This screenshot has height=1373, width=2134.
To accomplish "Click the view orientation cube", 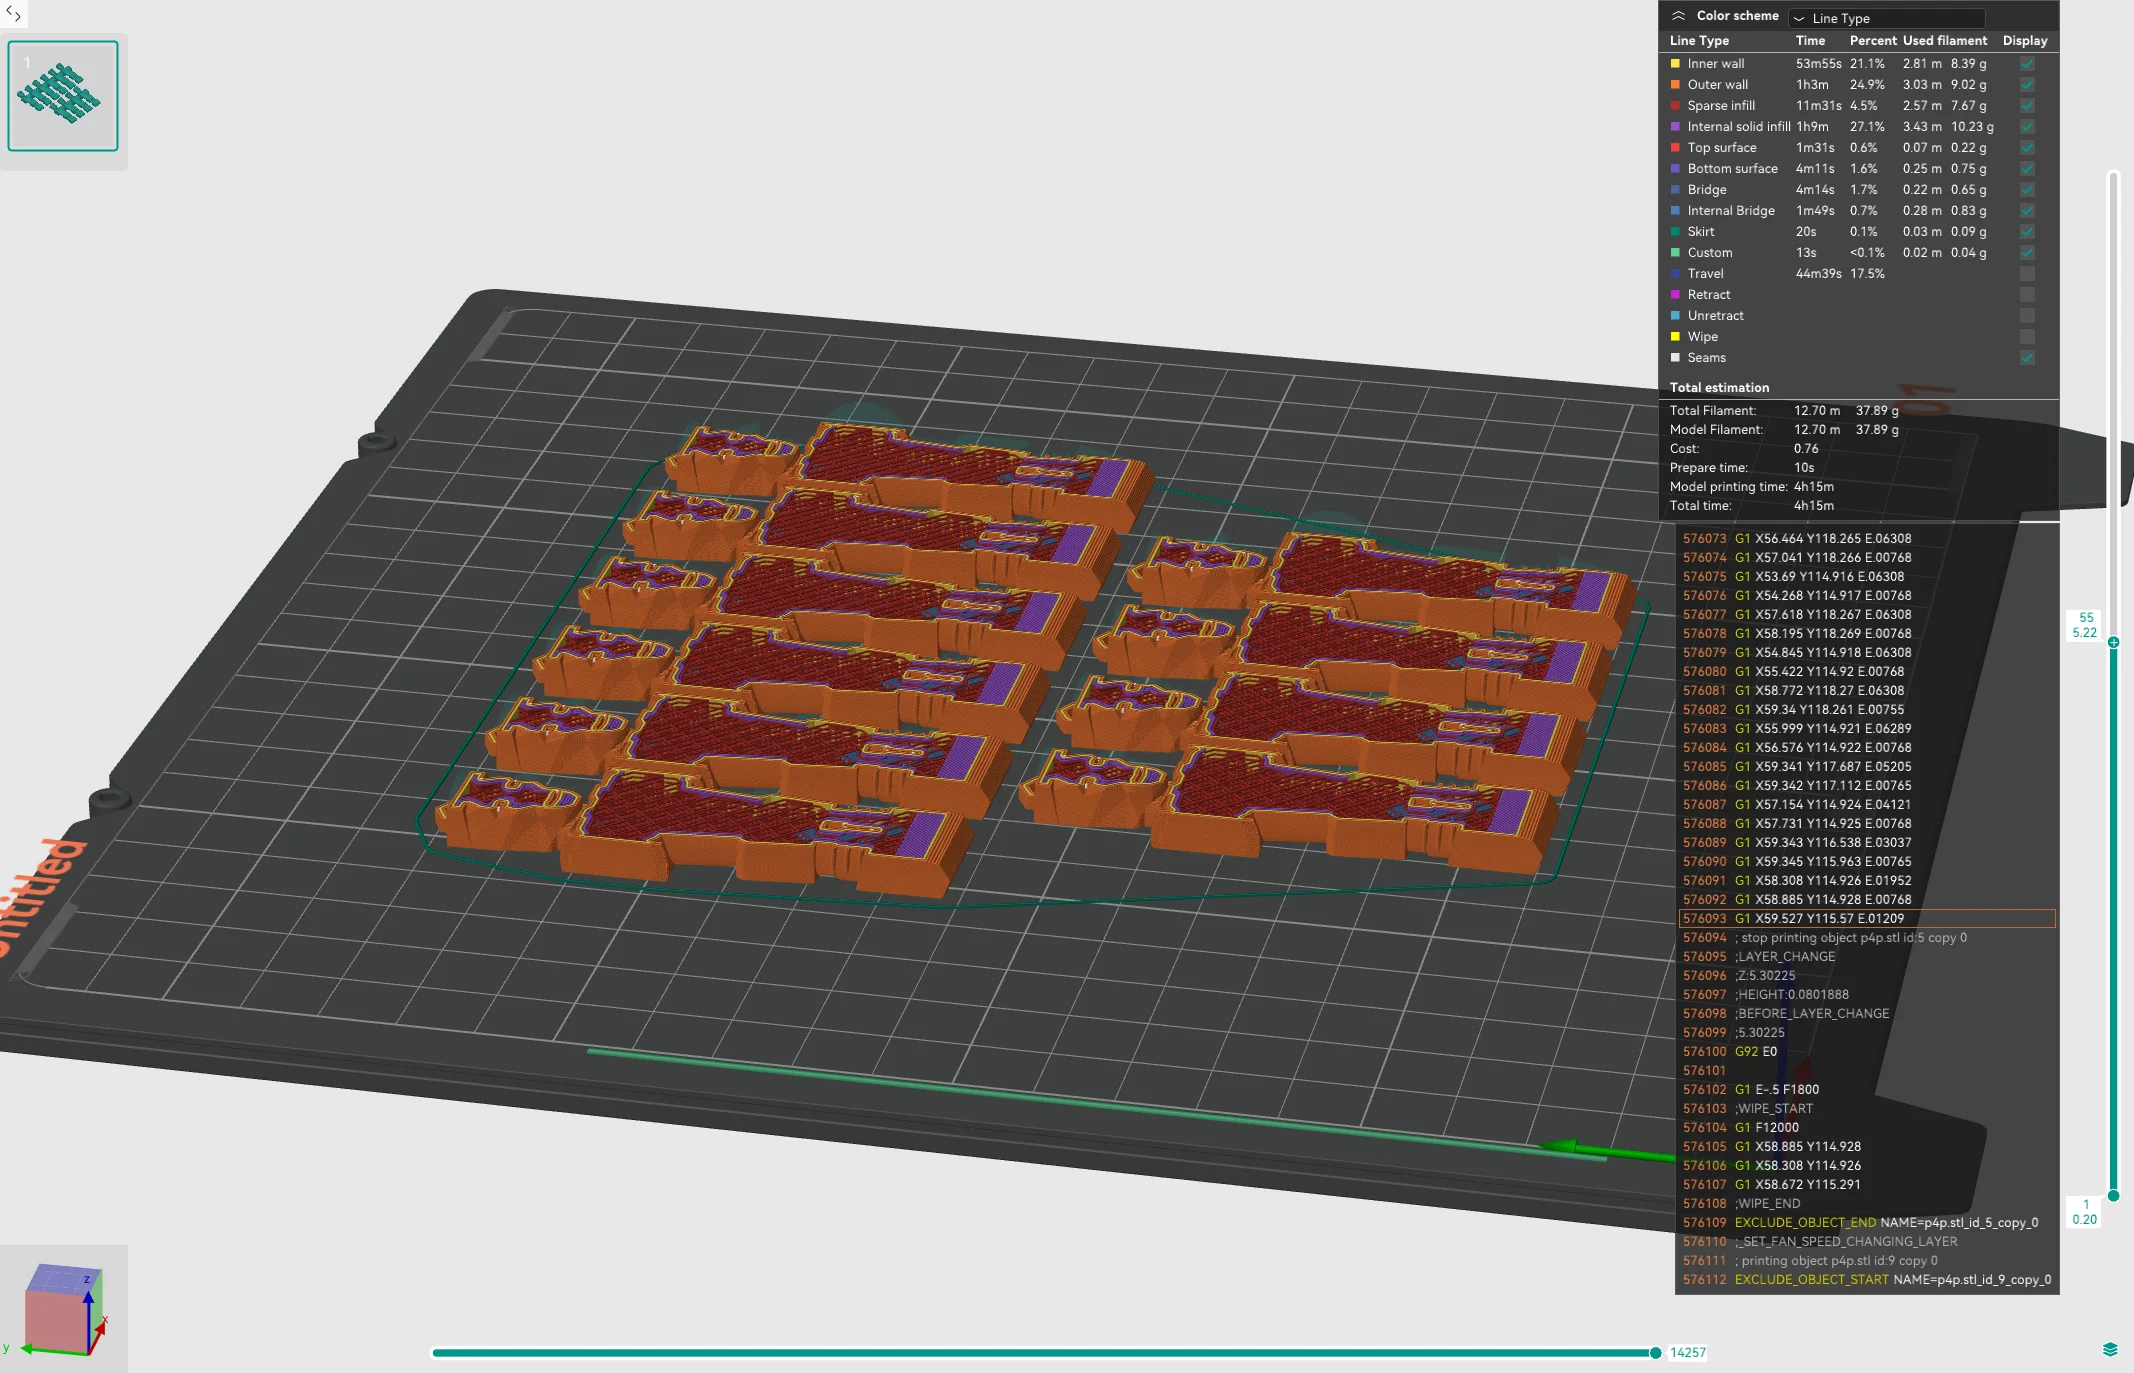I will [64, 1309].
